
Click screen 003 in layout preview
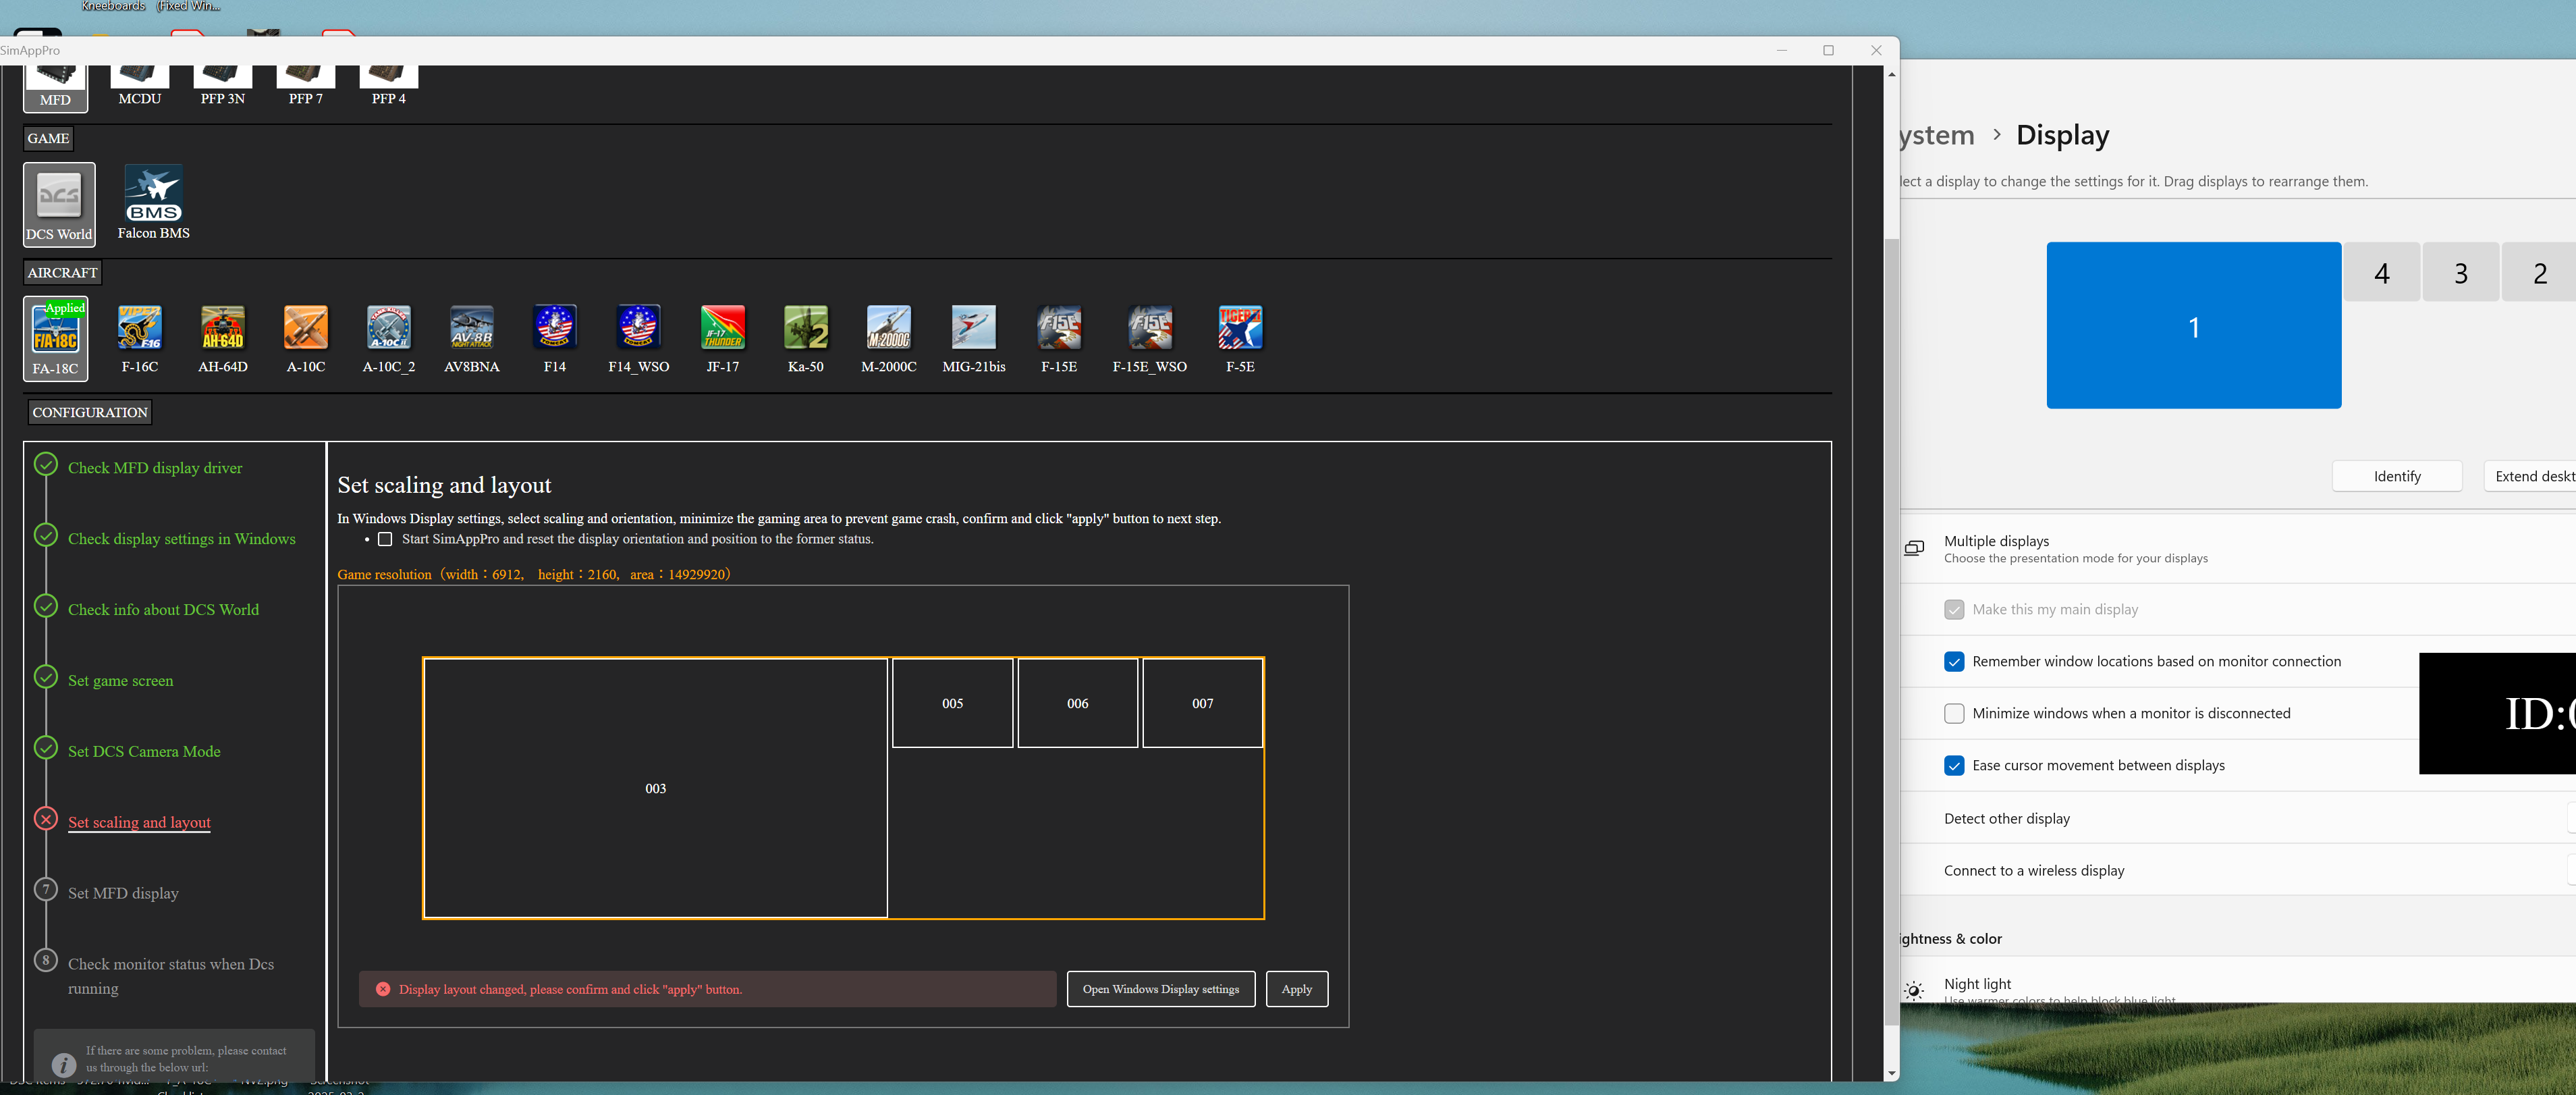655,788
